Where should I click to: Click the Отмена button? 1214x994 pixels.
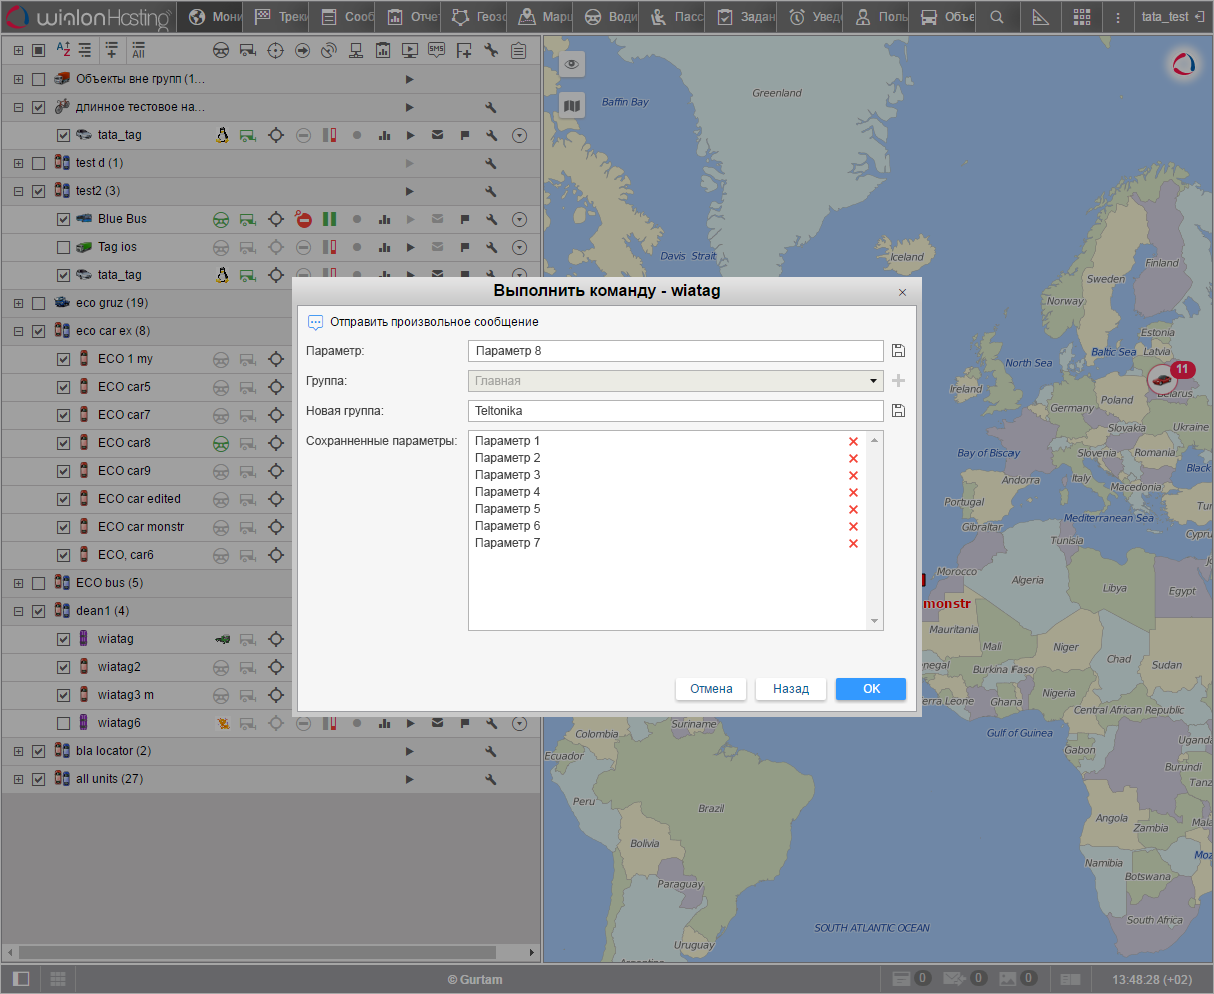click(x=711, y=688)
